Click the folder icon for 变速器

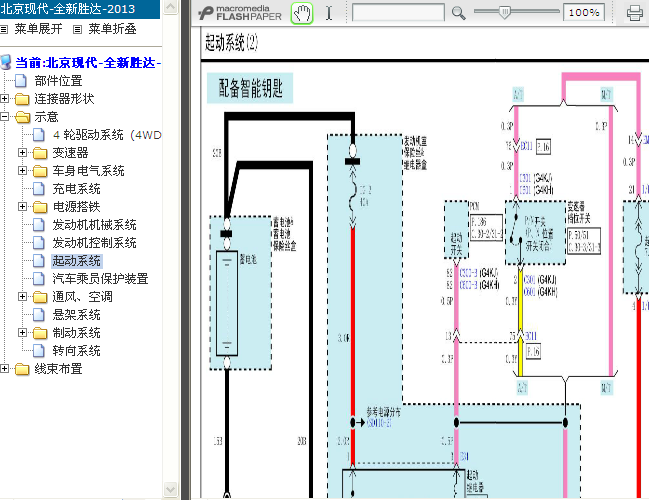[40, 153]
